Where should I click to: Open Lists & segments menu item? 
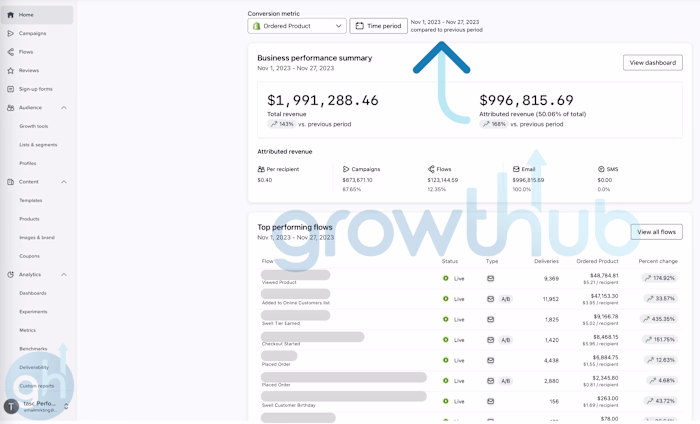click(x=38, y=145)
